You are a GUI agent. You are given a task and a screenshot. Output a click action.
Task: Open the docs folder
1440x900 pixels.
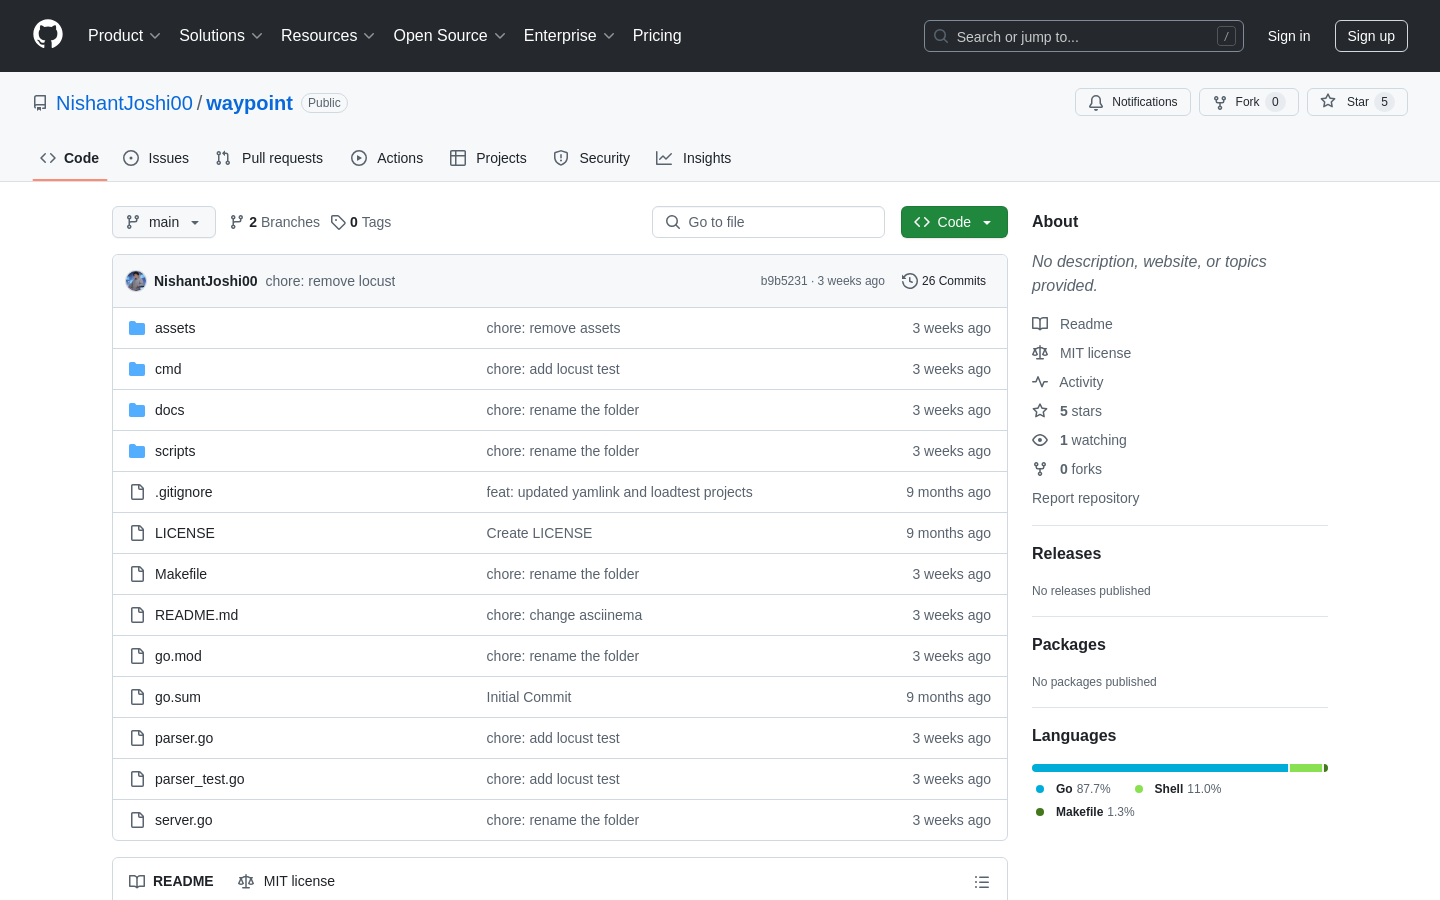click(169, 410)
